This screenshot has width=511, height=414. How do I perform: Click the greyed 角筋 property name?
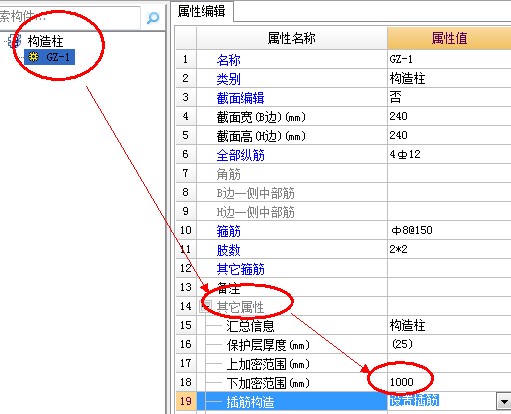tap(228, 174)
